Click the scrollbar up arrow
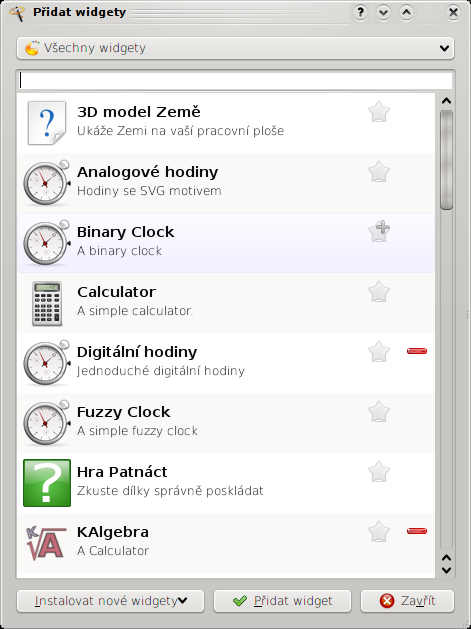 tap(447, 101)
